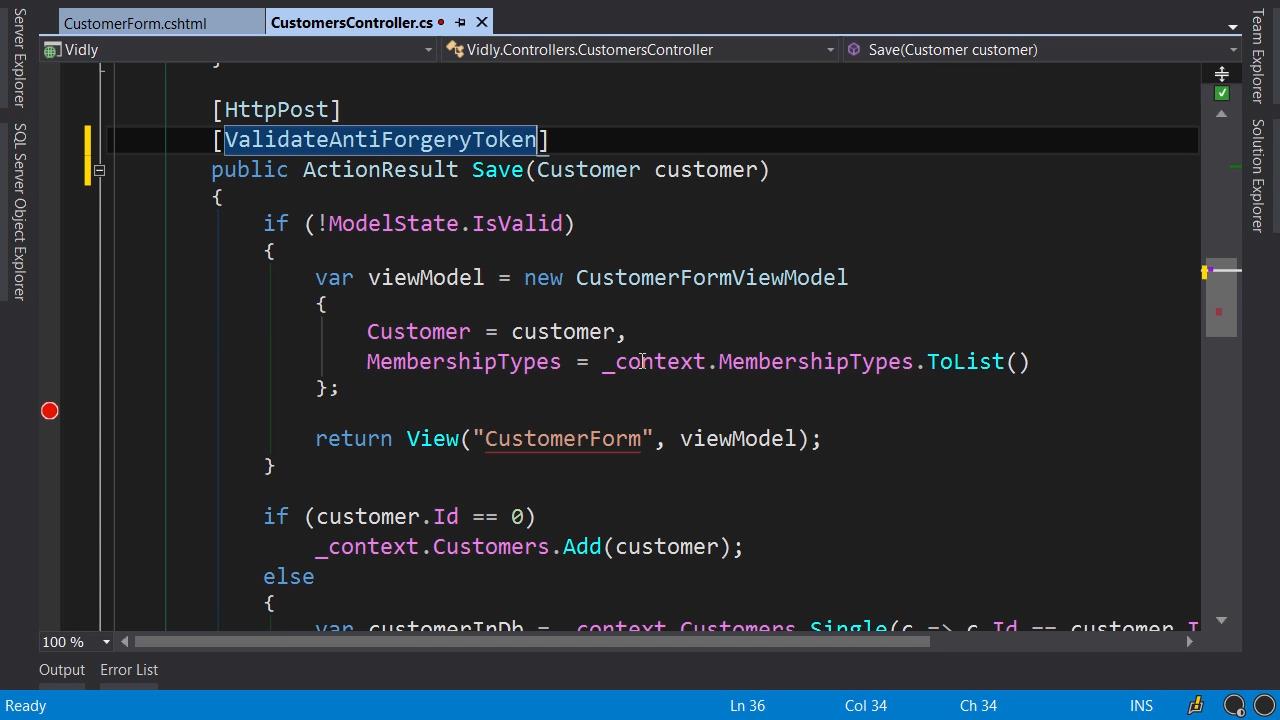Click the first circle icon in status bar
Screen dimensions: 1280x720
(1234, 706)
